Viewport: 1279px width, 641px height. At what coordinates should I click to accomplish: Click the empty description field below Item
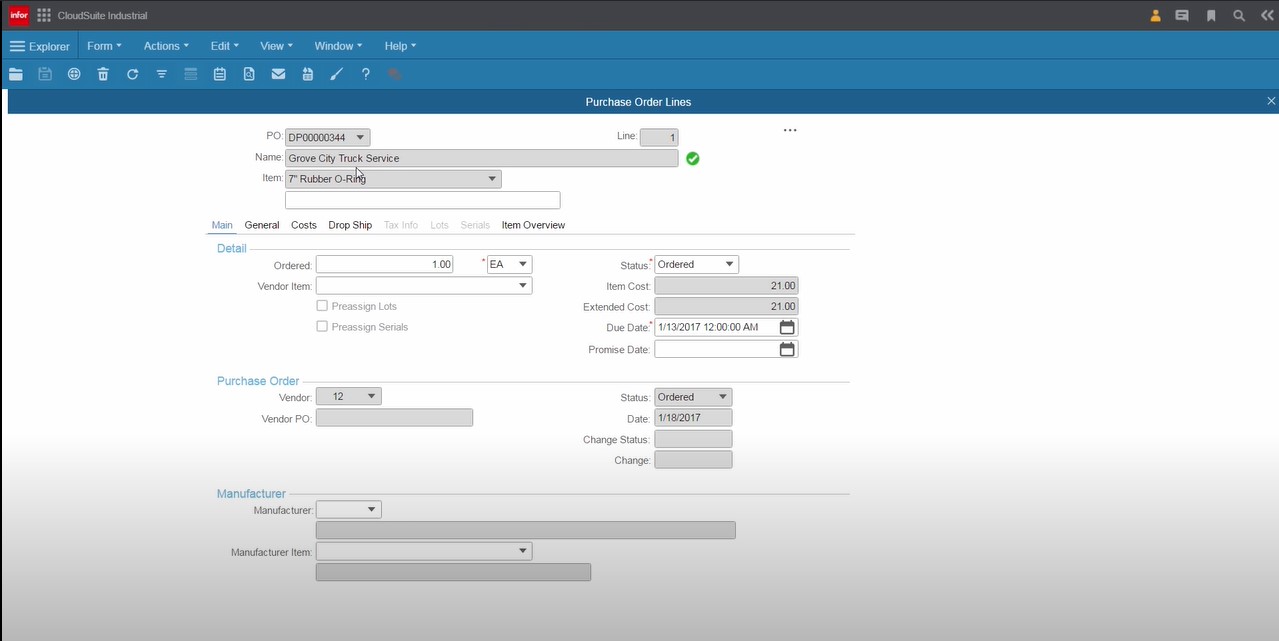pos(423,200)
